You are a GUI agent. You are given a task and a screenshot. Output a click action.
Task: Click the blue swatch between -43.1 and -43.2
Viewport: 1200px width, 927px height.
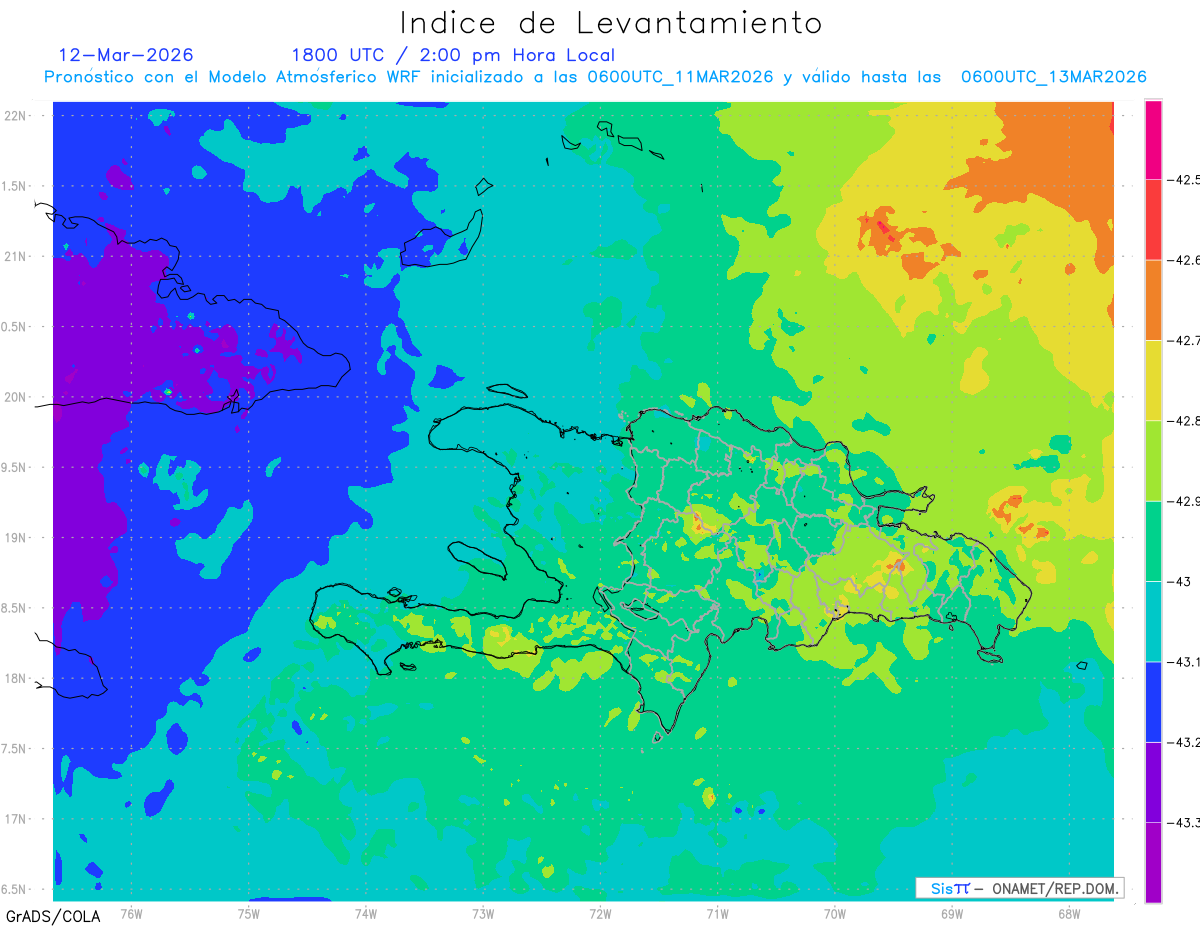(1153, 702)
